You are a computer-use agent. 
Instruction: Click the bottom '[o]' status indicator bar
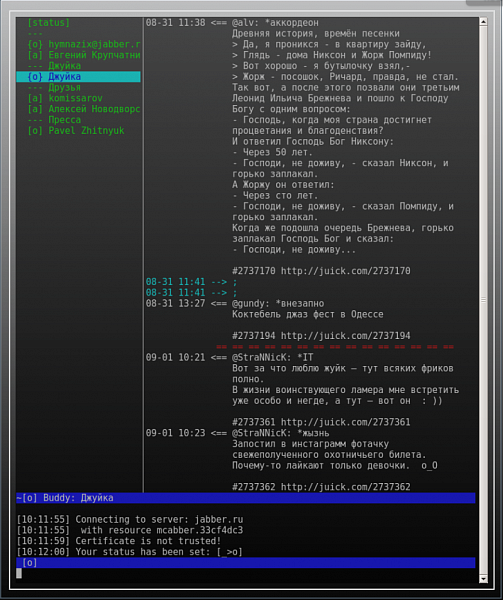pos(246,562)
